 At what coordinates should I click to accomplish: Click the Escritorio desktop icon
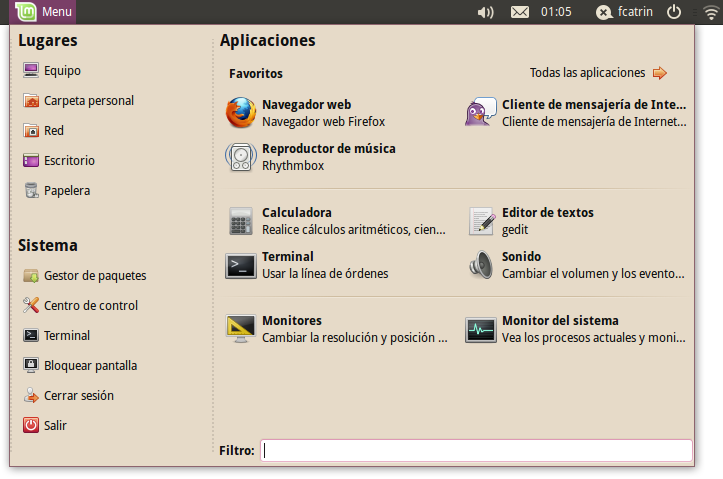31,160
